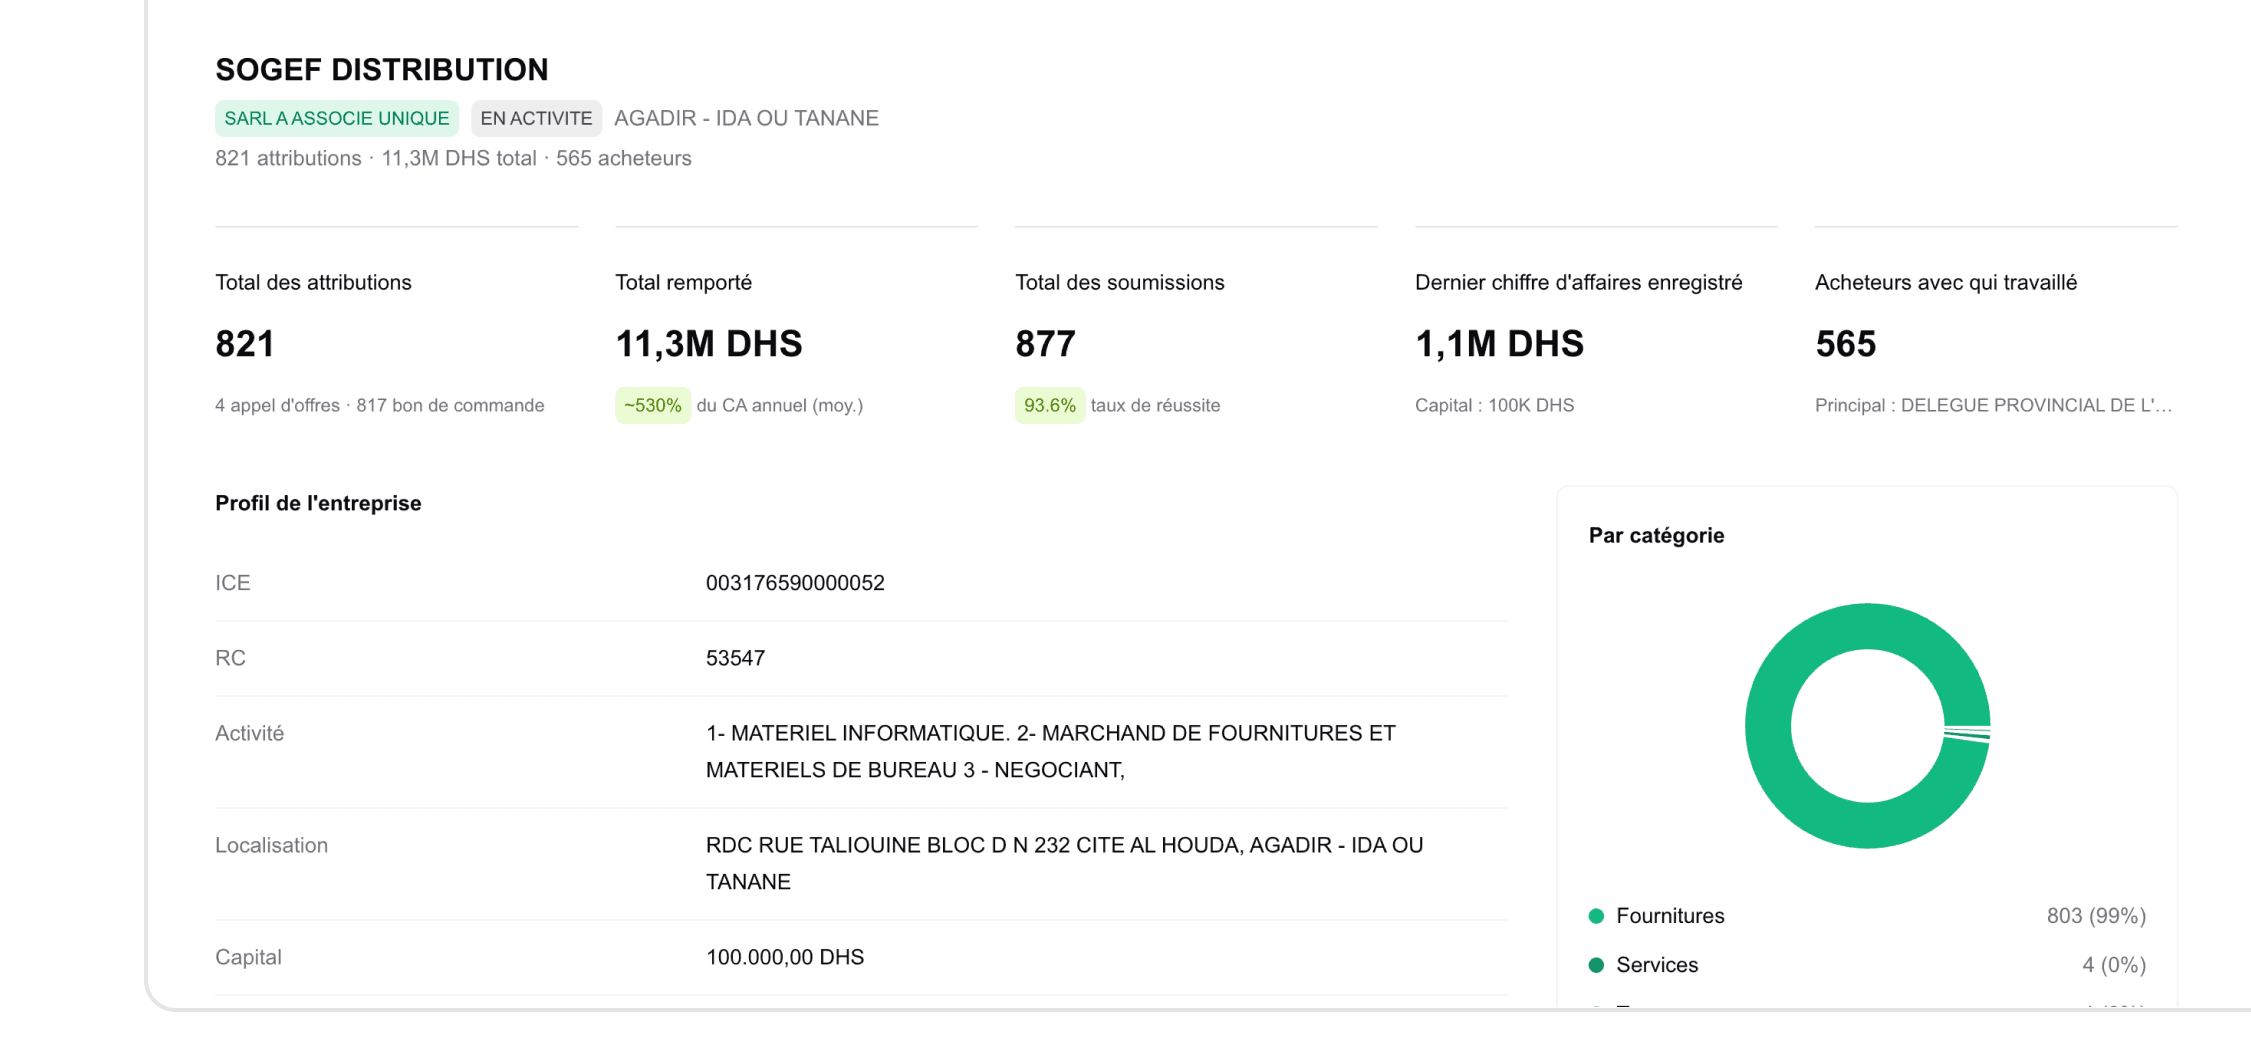This screenshot has height=1046, width=2251.
Task: Click the dark green Services legend dot
Action: point(1597,964)
